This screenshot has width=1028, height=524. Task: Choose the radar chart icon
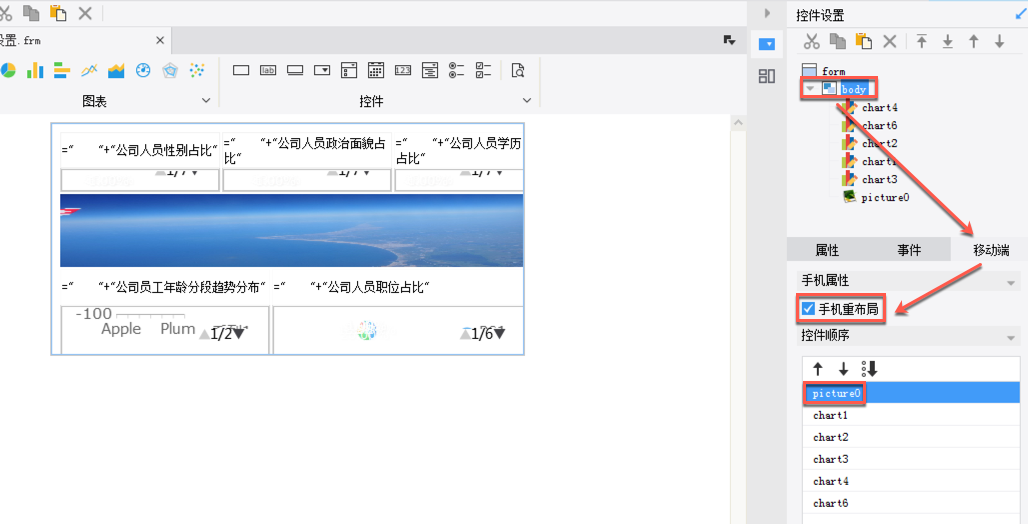170,70
